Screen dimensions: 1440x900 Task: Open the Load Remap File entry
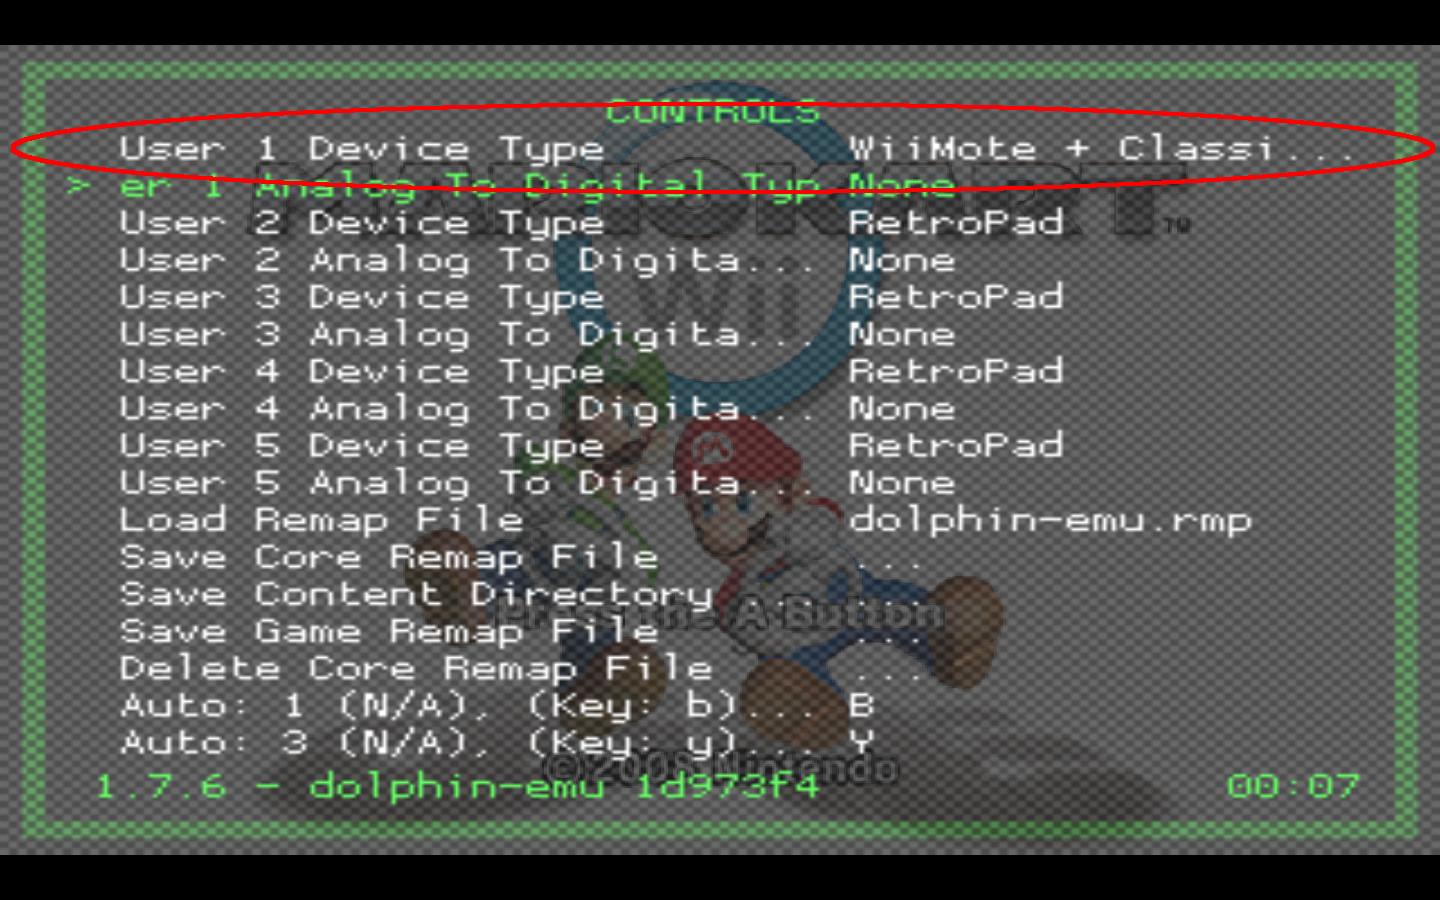tap(321, 519)
